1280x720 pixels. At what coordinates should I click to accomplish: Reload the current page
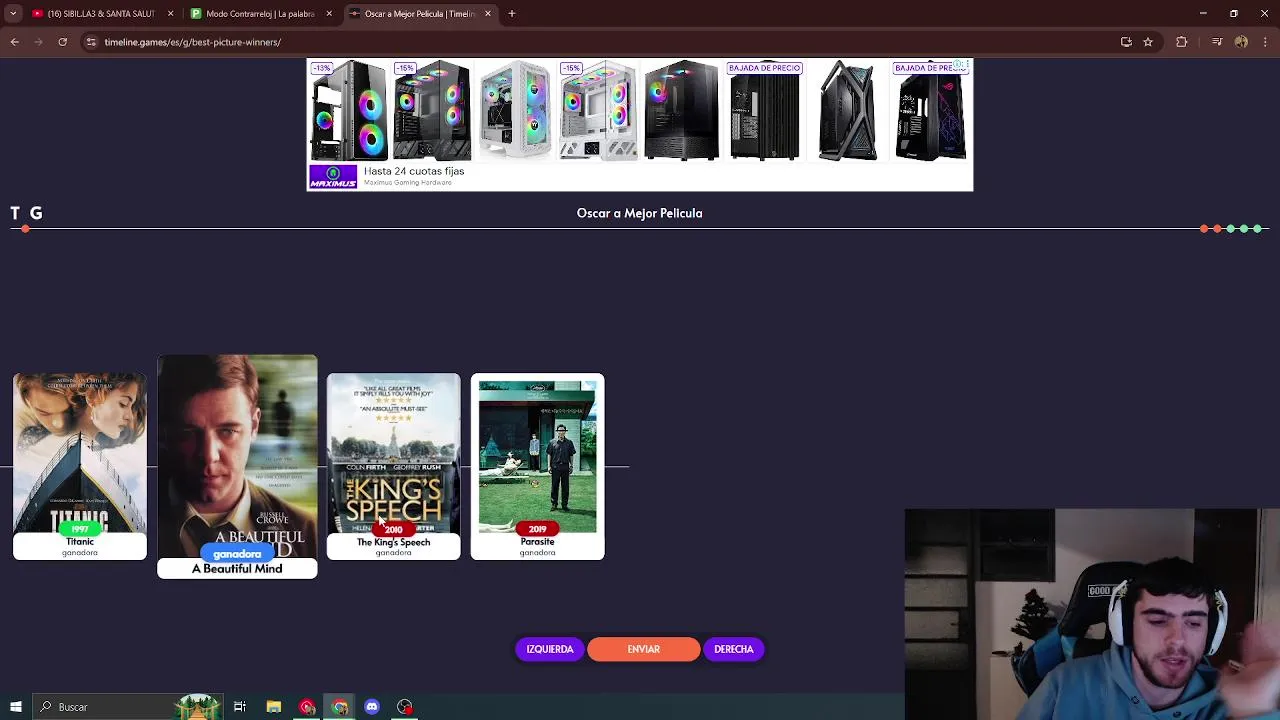pyautogui.click(x=63, y=42)
